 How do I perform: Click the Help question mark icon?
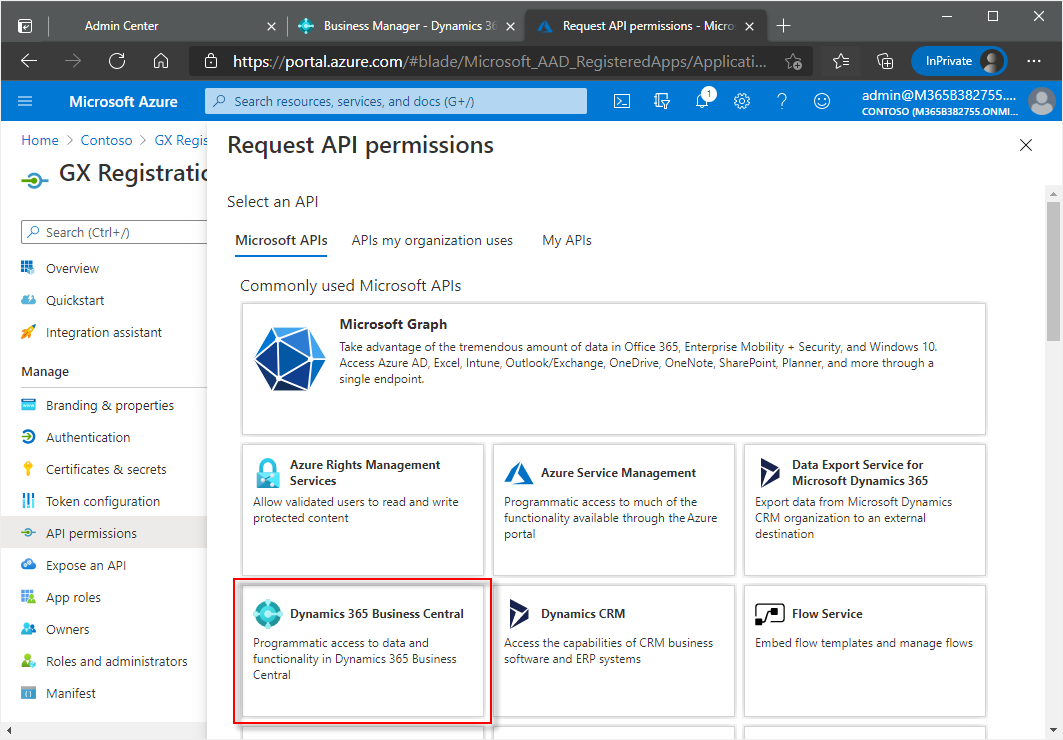coord(781,100)
